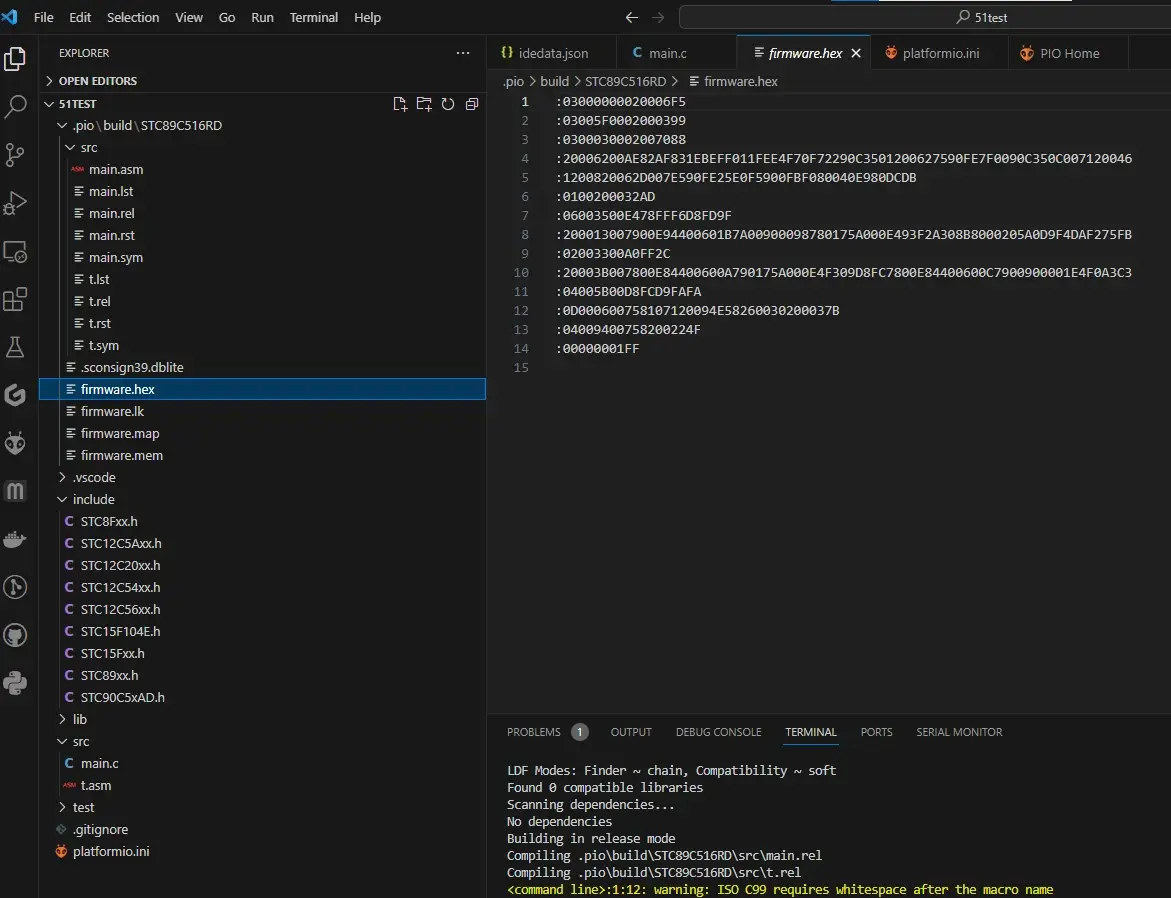The width and height of the screenshot is (1171, 898).
Task: Expand the .vscode folder
Action: pos(93,477)
